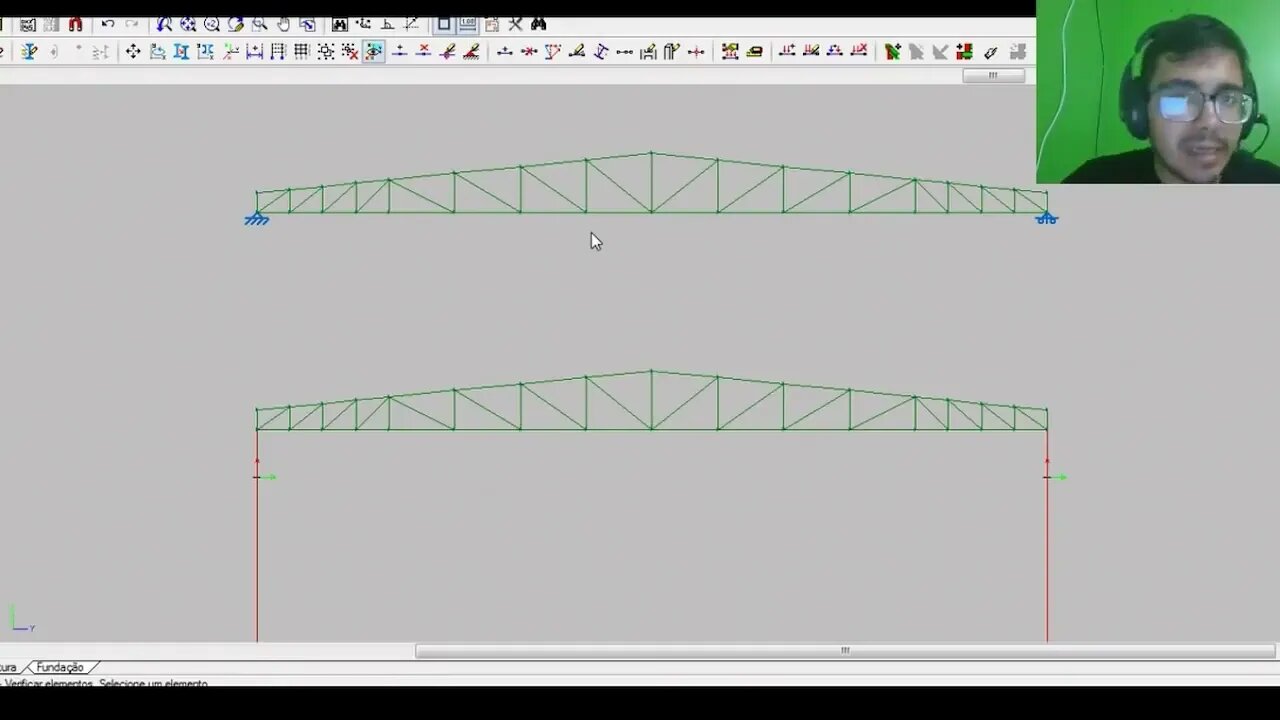
Task: Undo the last action
Action: click(x=108, y=24)
